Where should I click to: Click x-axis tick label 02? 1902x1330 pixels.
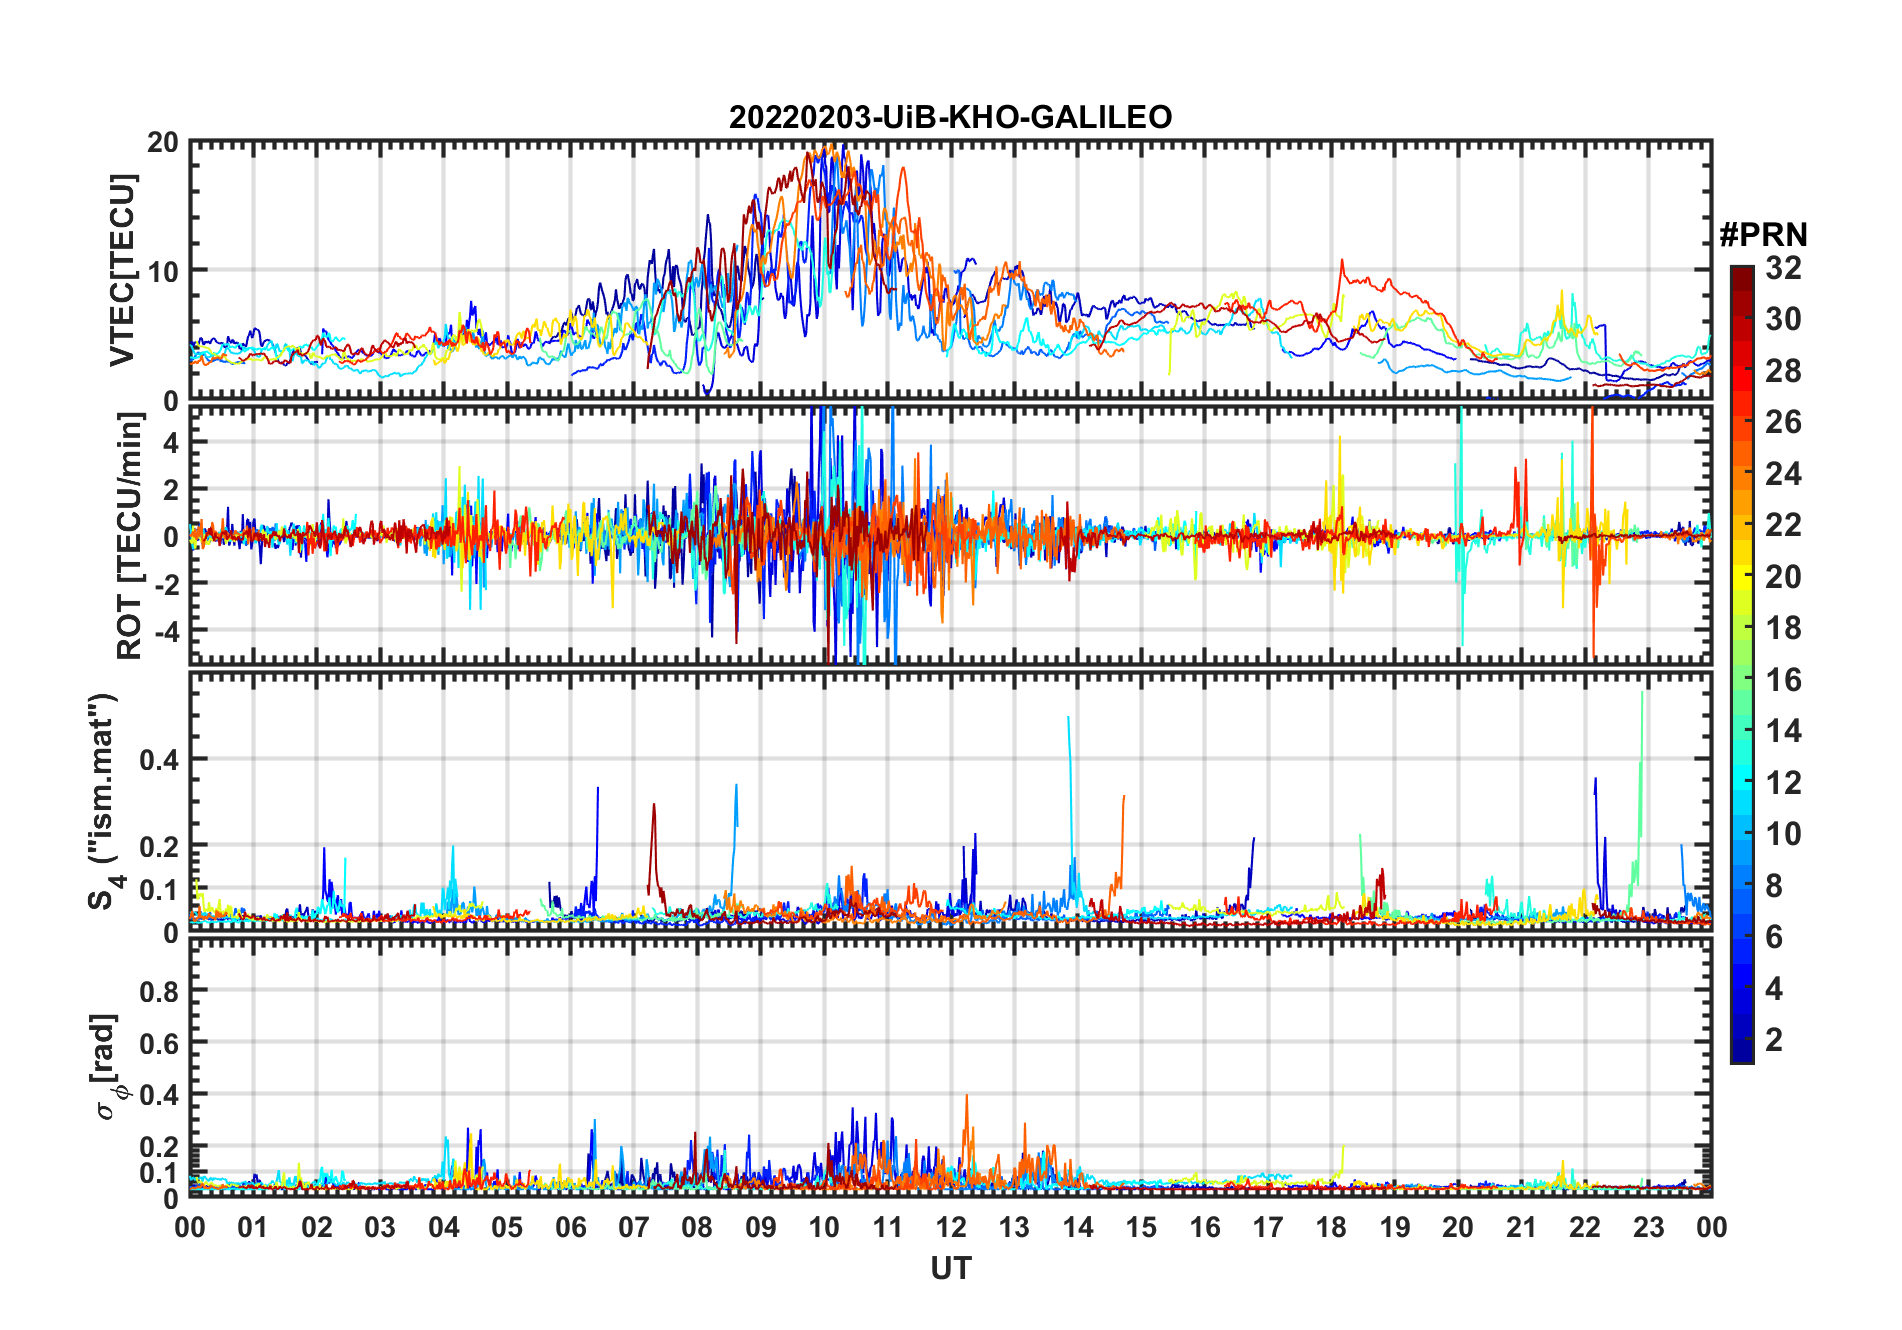[x=317, y=1227]
